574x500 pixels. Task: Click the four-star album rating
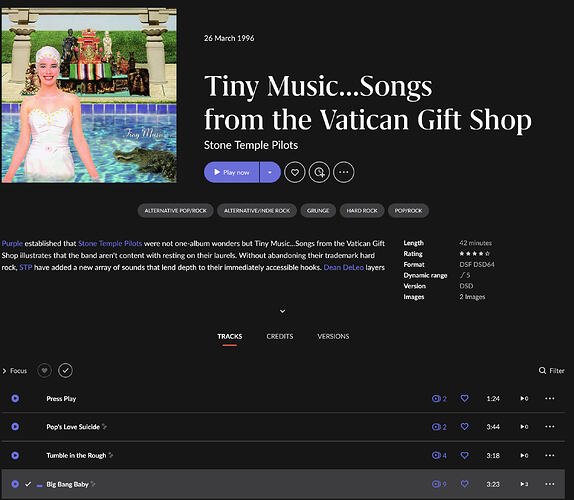click(x=474, y=253)
